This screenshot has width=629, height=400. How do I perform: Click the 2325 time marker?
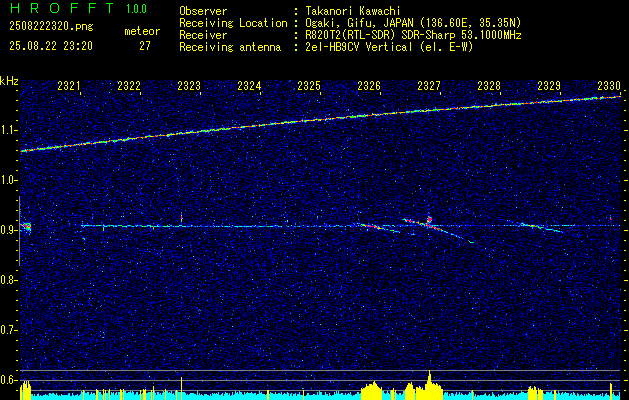[x=308, y=85]
